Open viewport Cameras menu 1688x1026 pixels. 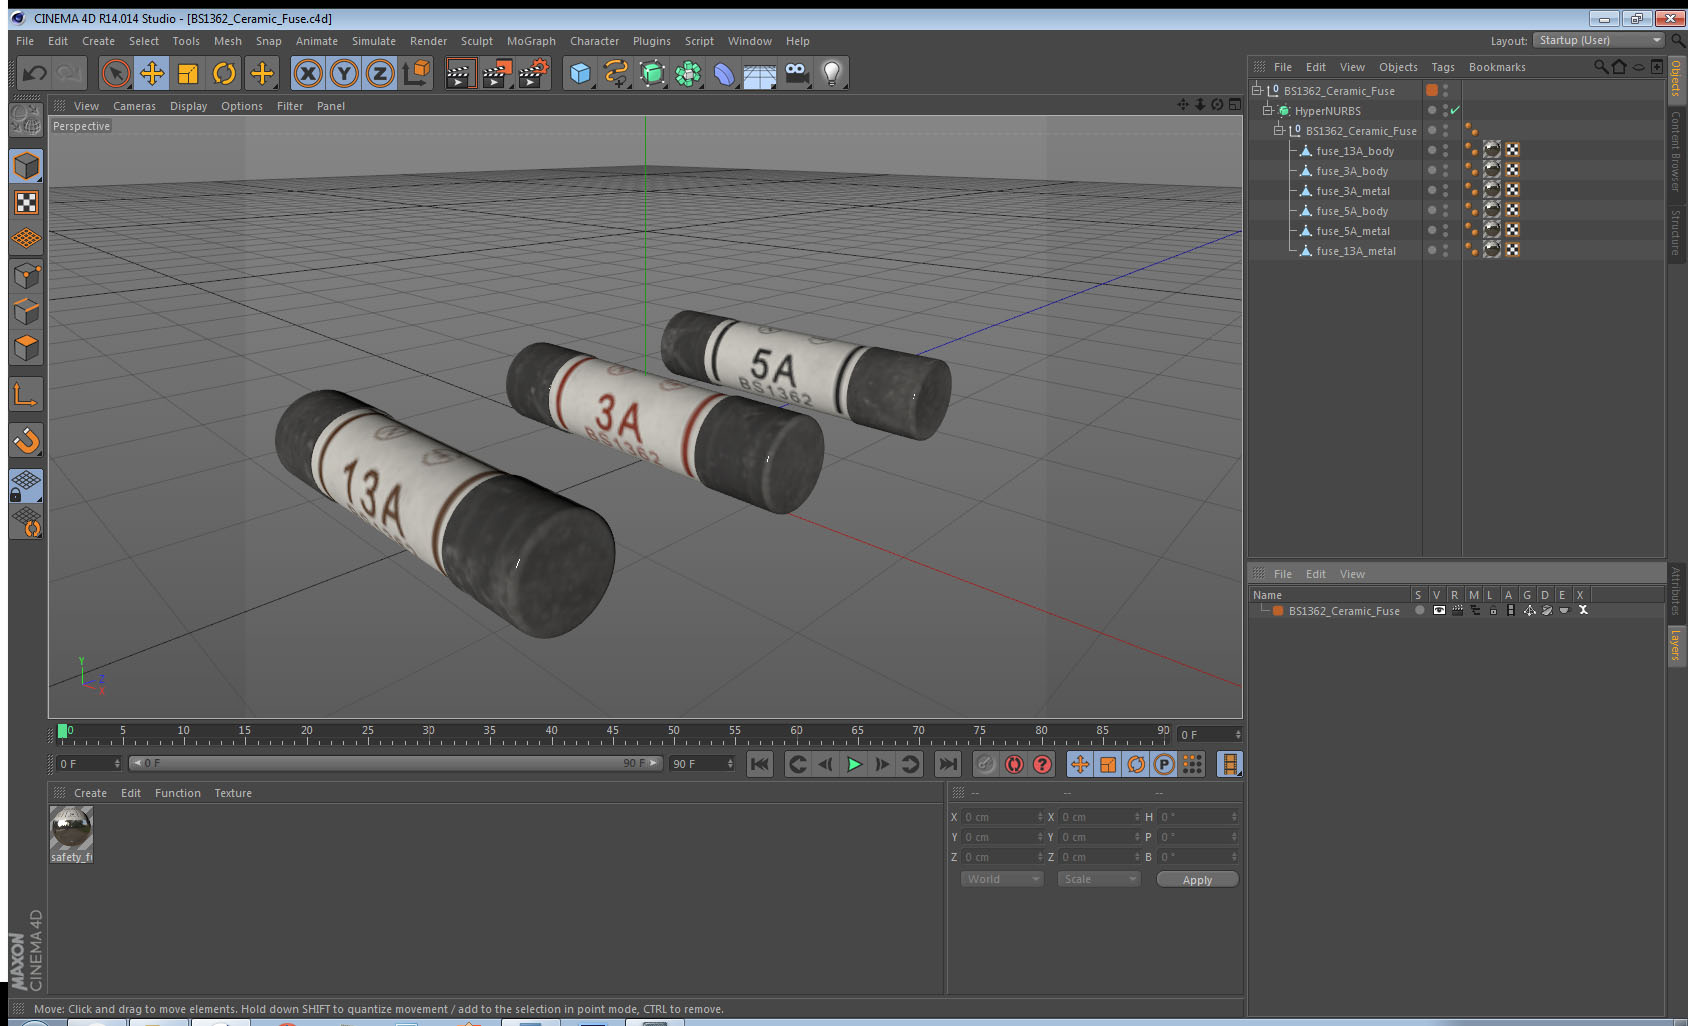click(134, 106)
